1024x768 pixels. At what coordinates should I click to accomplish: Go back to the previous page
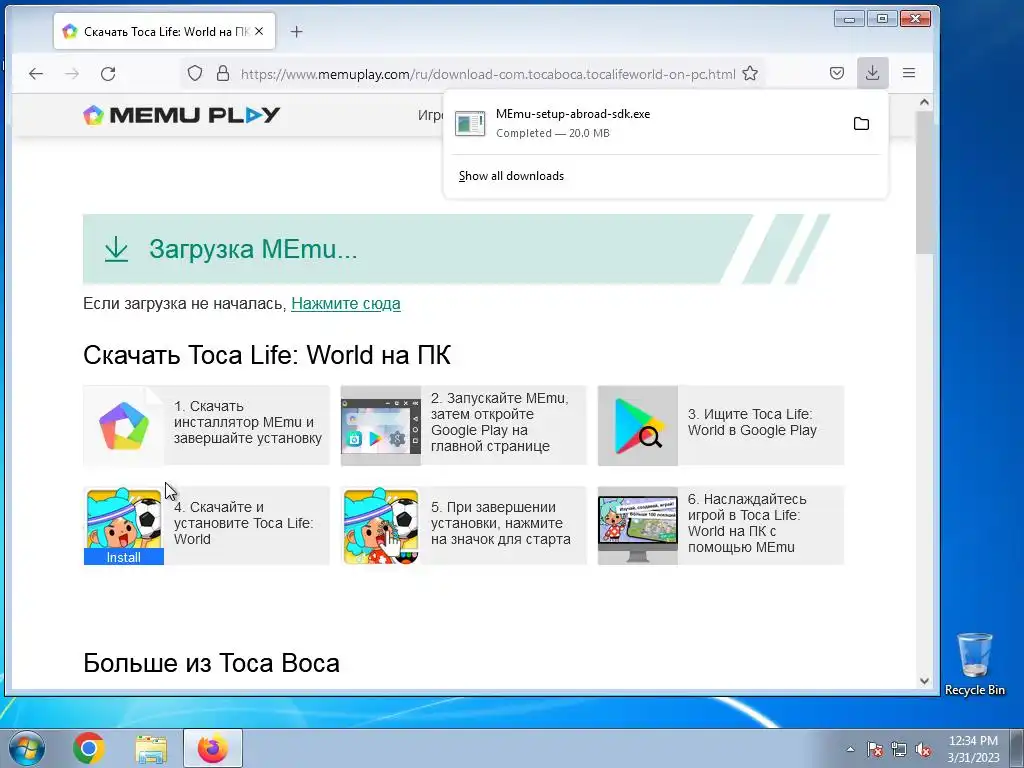click(36, 74)
